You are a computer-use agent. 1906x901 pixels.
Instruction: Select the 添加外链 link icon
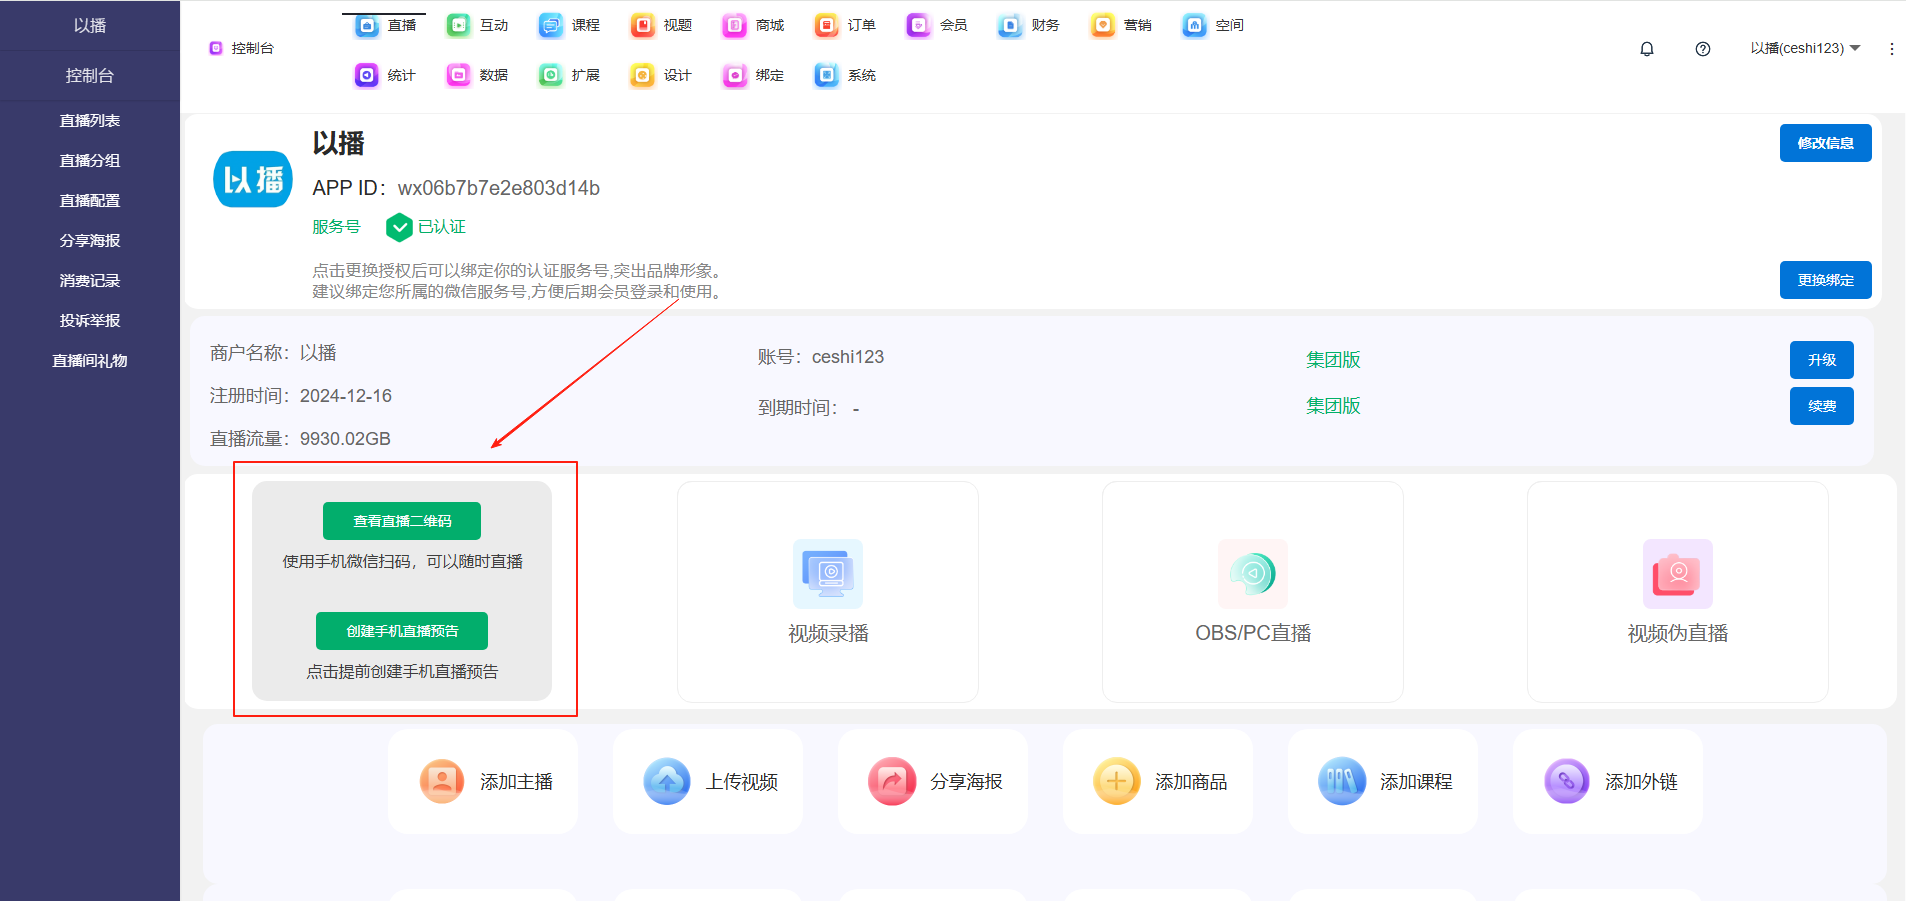point(1567,781)
